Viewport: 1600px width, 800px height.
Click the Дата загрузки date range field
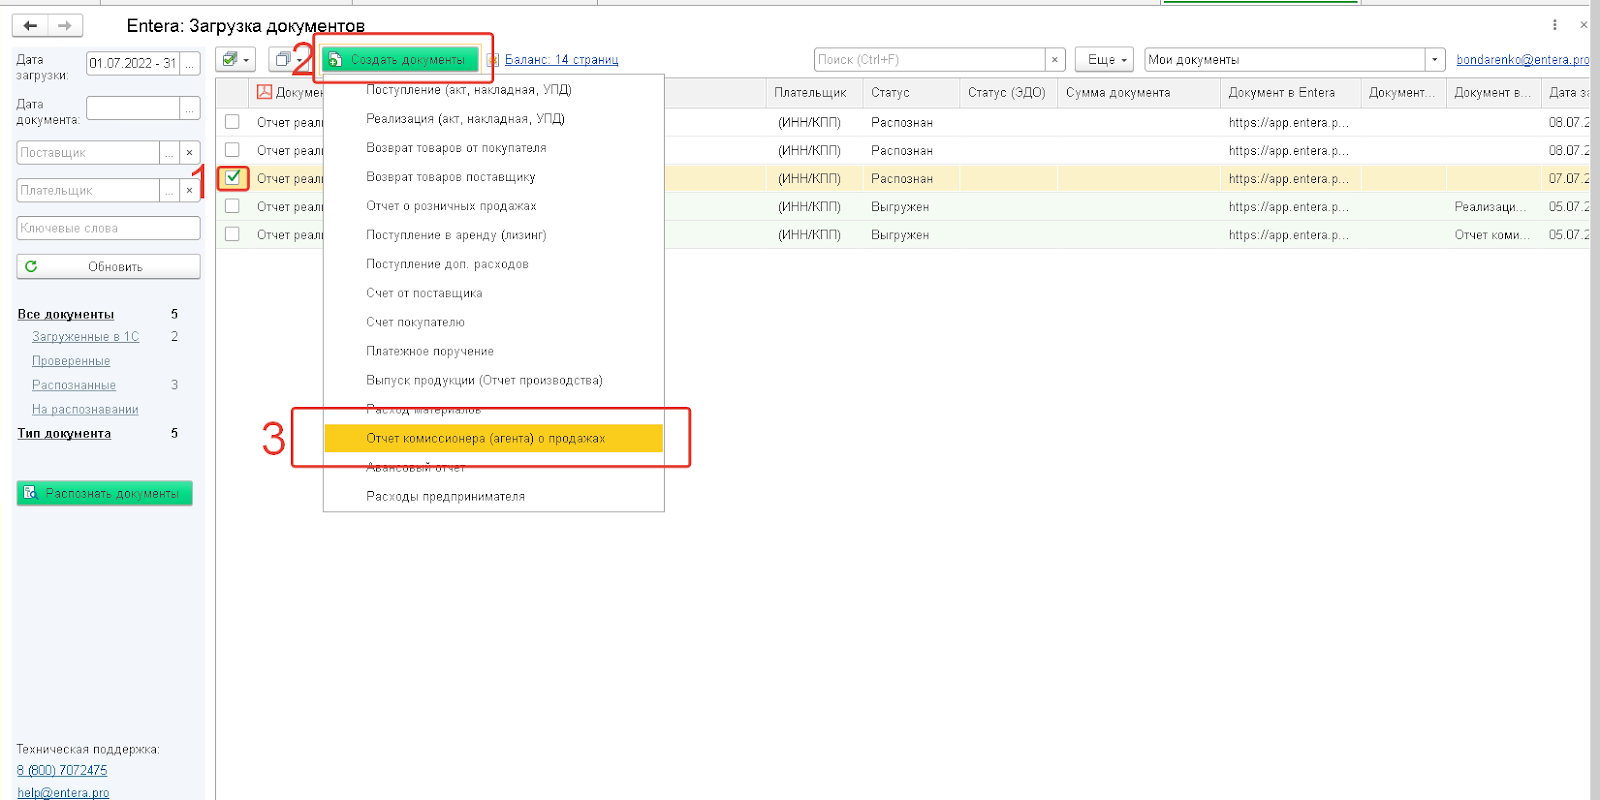click(133, 63)
